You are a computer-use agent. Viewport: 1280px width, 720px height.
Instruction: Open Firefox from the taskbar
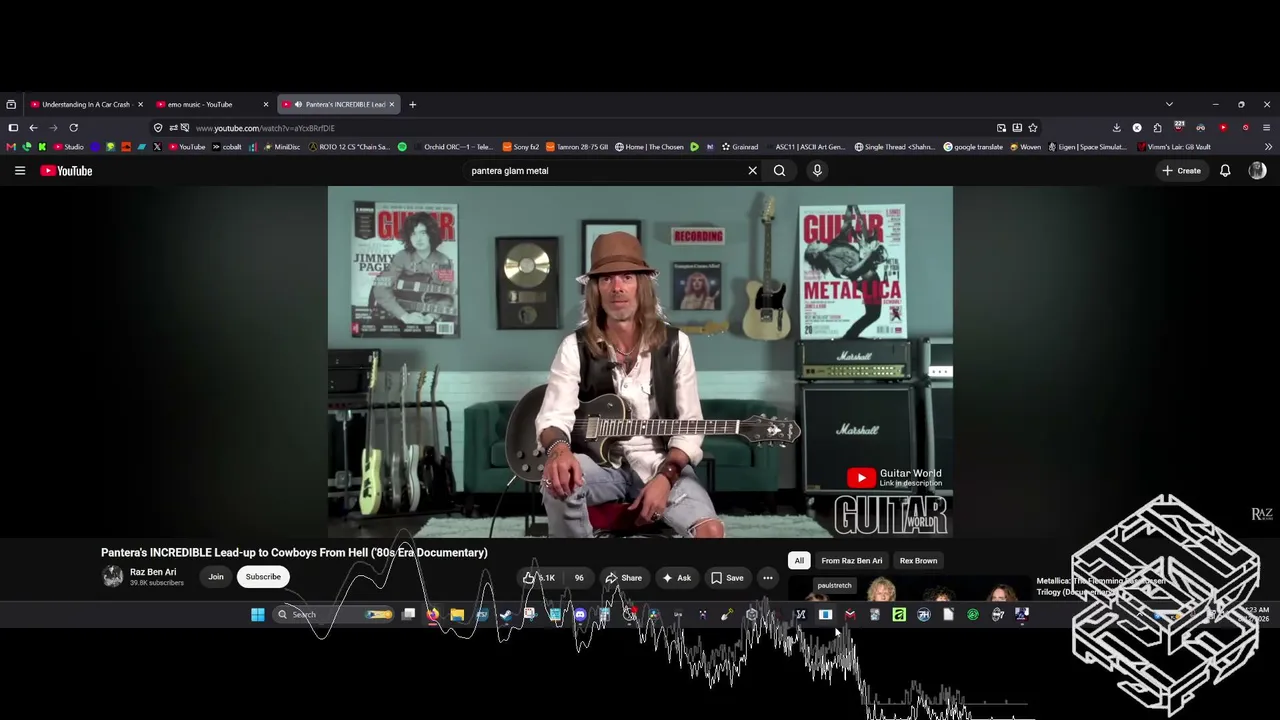coord(433,615)
